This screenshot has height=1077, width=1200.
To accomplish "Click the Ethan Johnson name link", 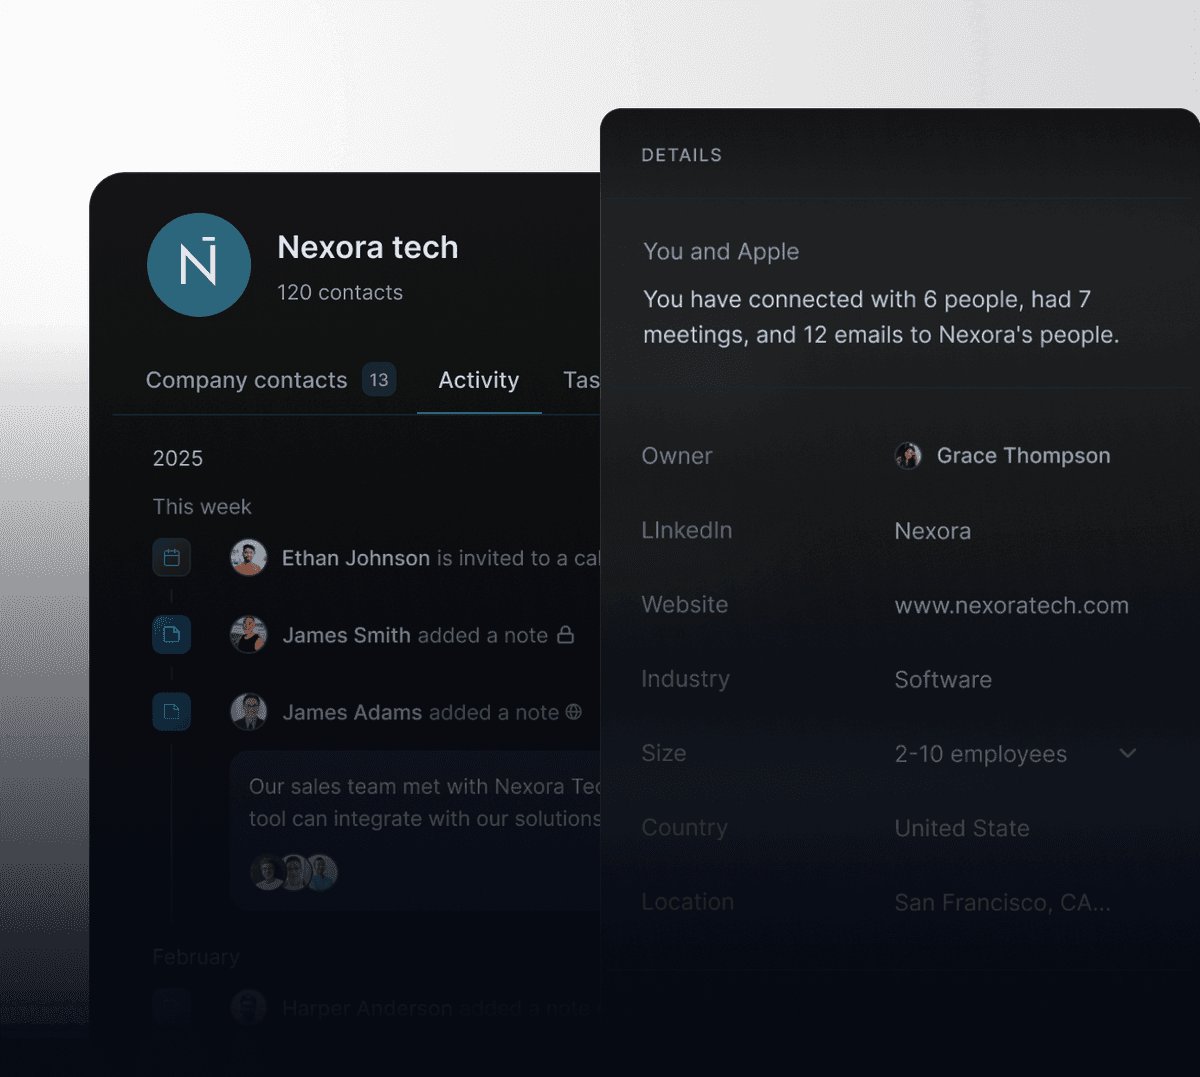I will tap(356, 558).
